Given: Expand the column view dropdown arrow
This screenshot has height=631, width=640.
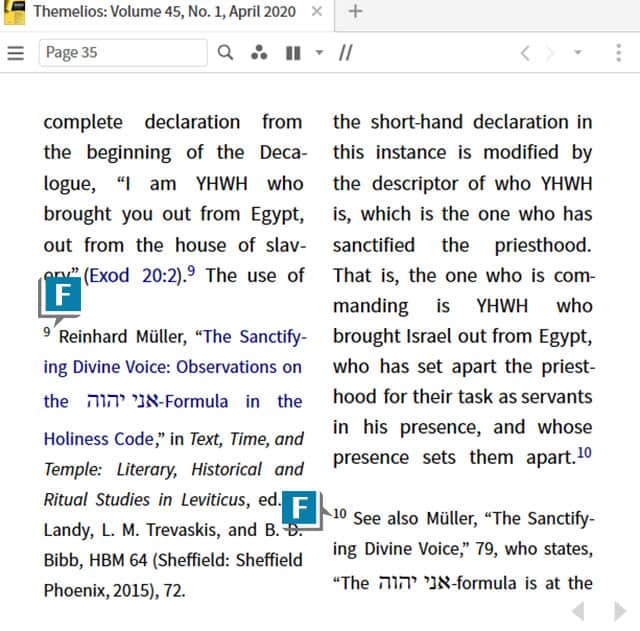Looking at the screenshot, I should 319,53.
